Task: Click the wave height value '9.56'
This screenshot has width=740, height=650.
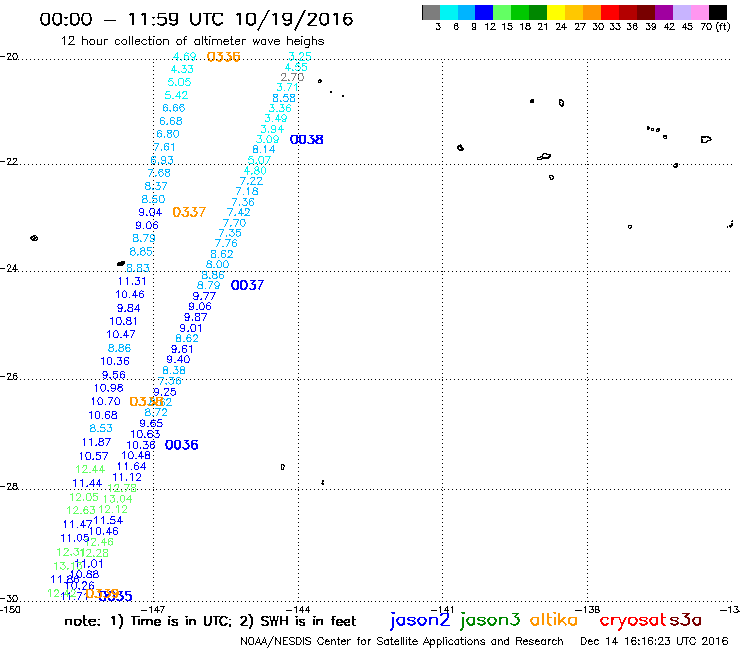Action: pos(114,375)
